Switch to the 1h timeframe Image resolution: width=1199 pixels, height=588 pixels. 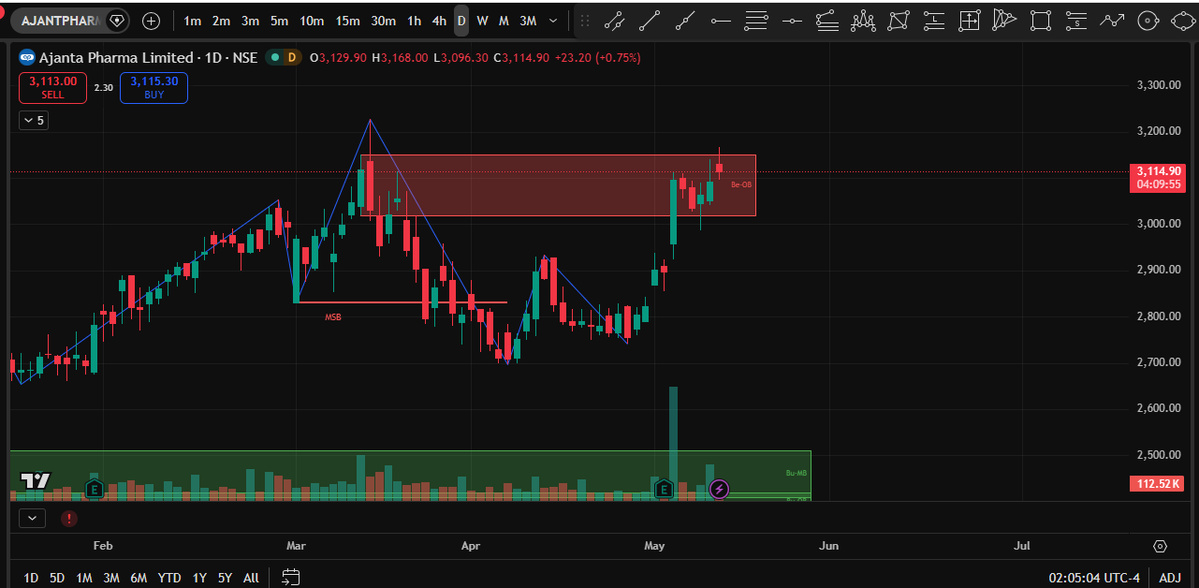click(x=414, y=21)
